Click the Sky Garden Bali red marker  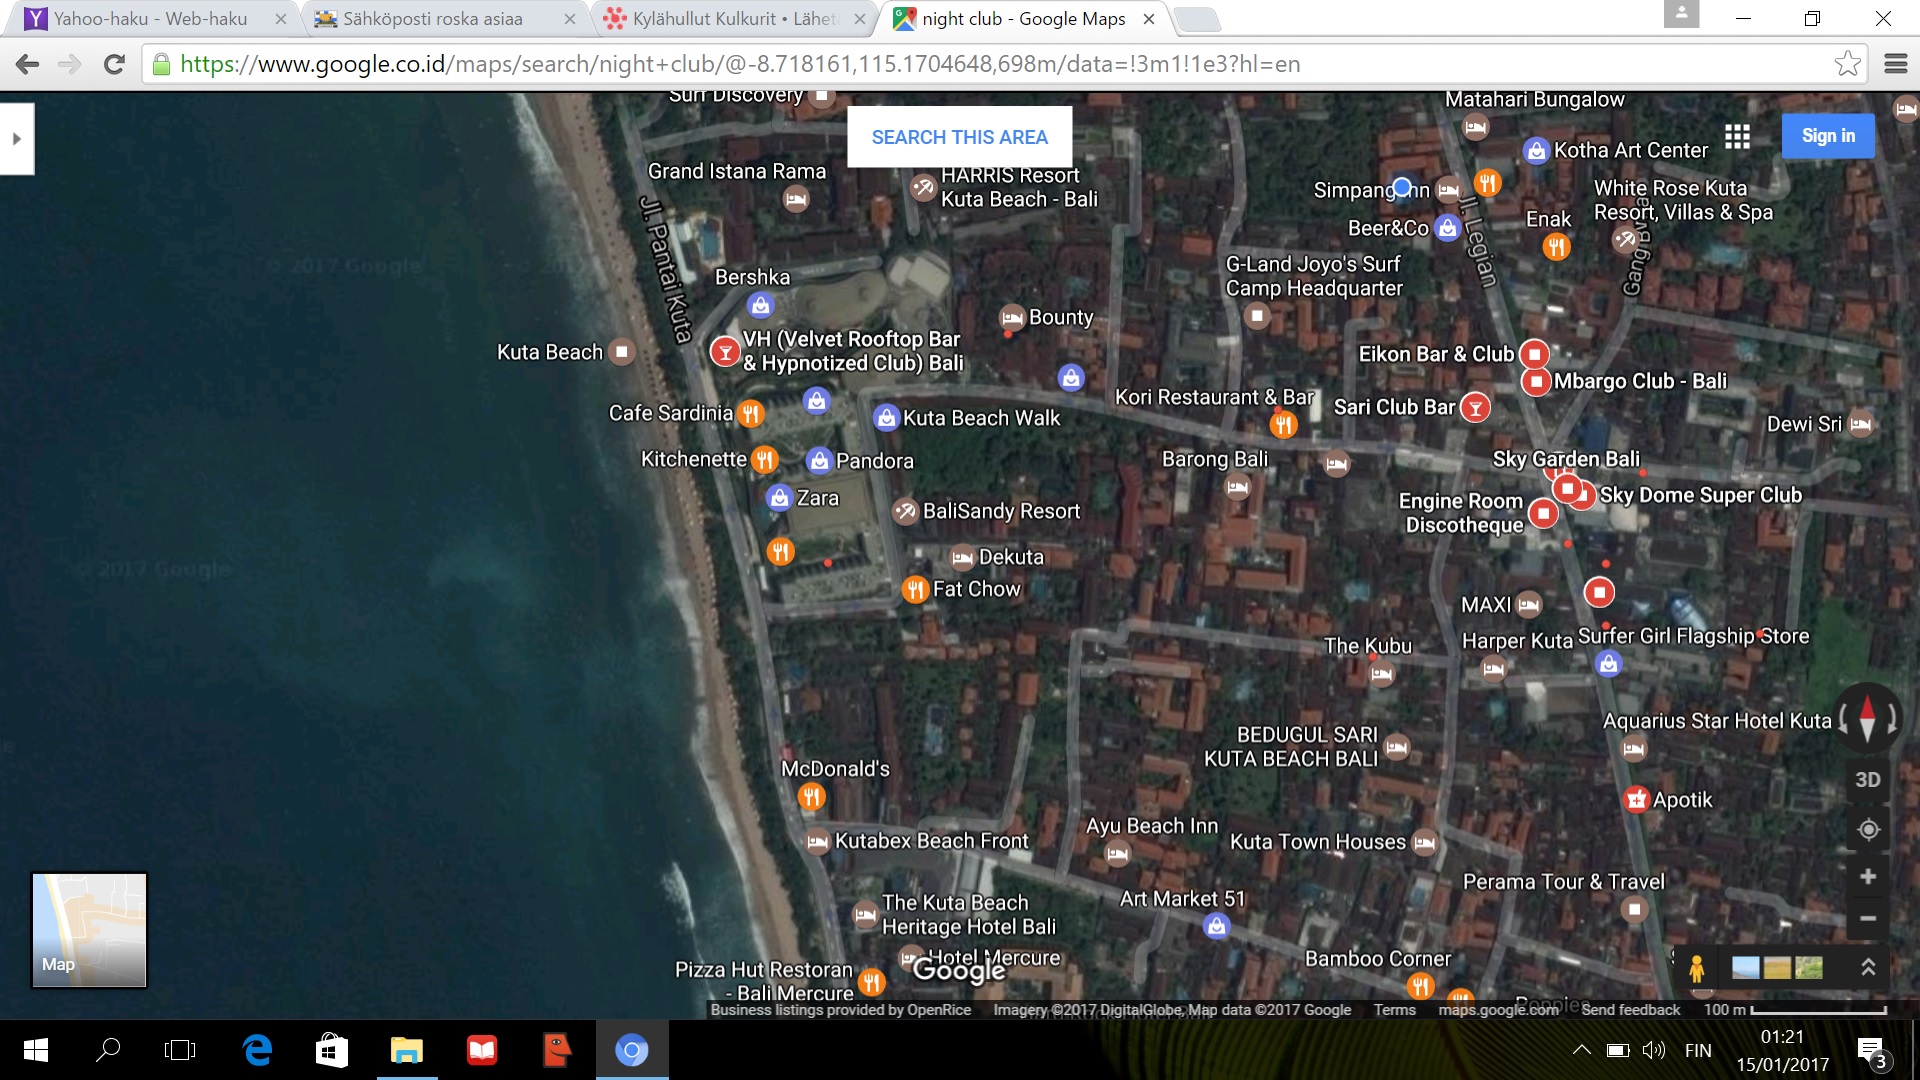(x=1567, y=489)
